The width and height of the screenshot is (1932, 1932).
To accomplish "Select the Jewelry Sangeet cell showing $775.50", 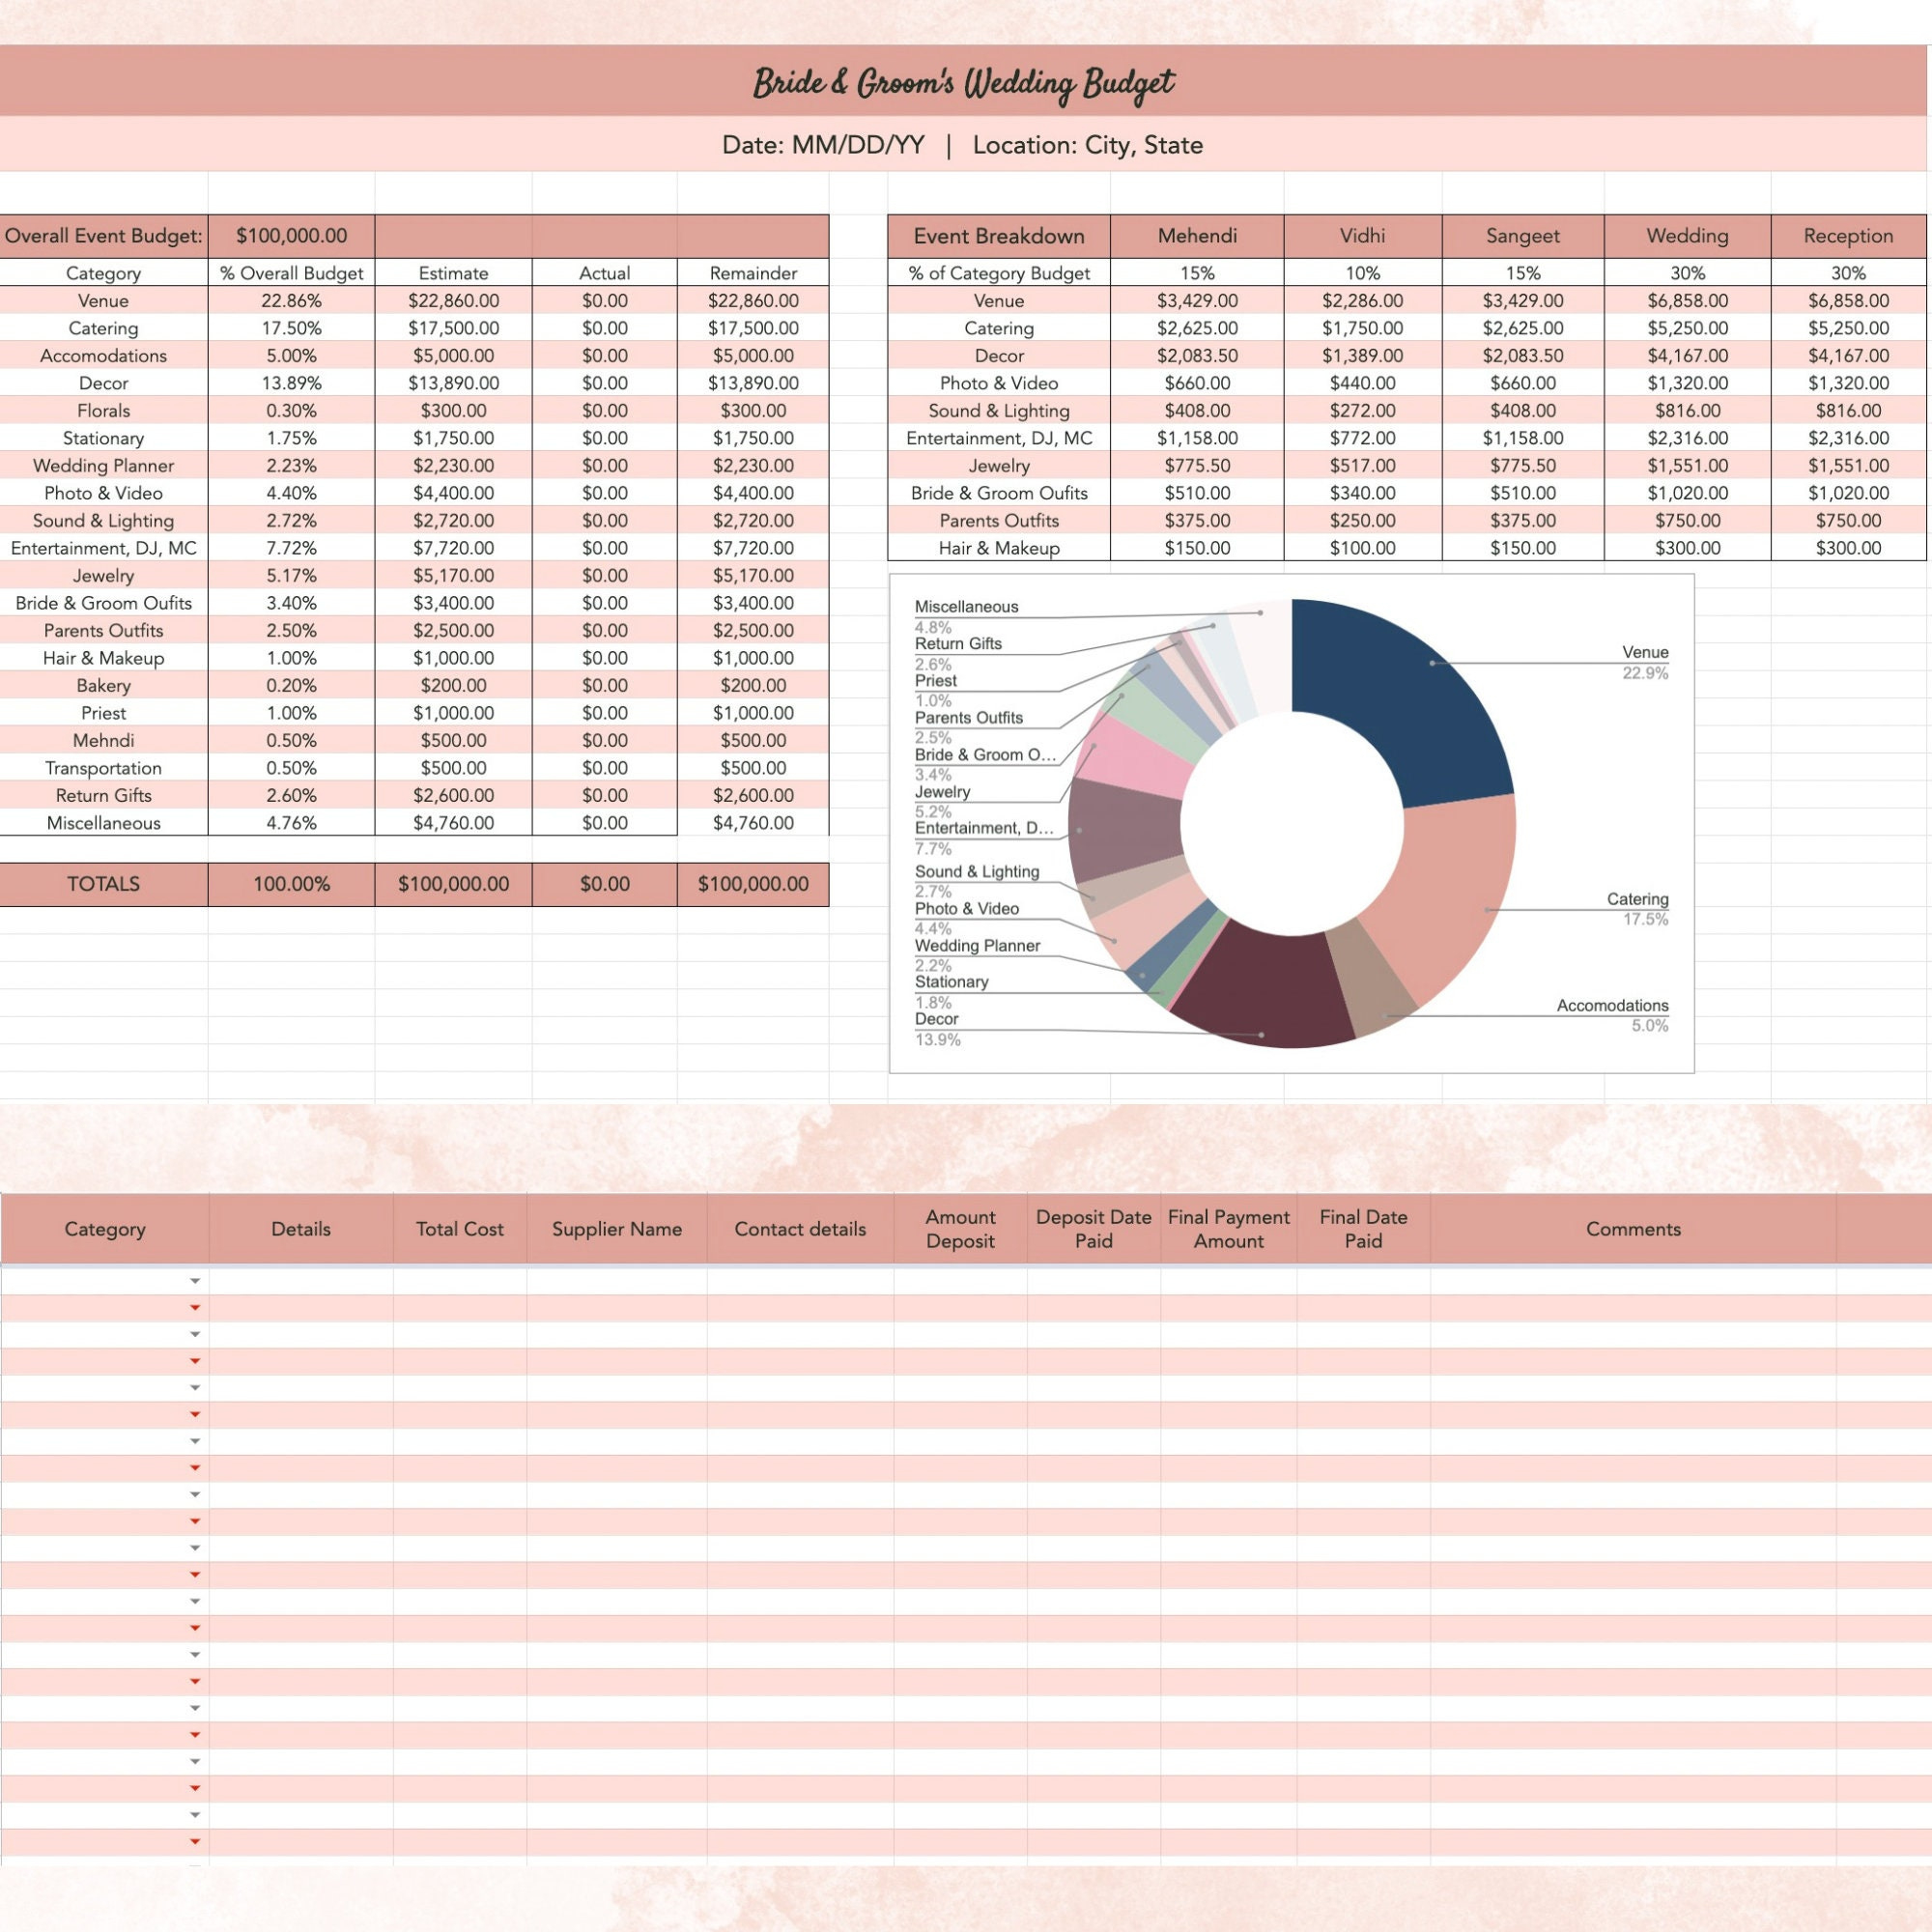I will 1522,465.
